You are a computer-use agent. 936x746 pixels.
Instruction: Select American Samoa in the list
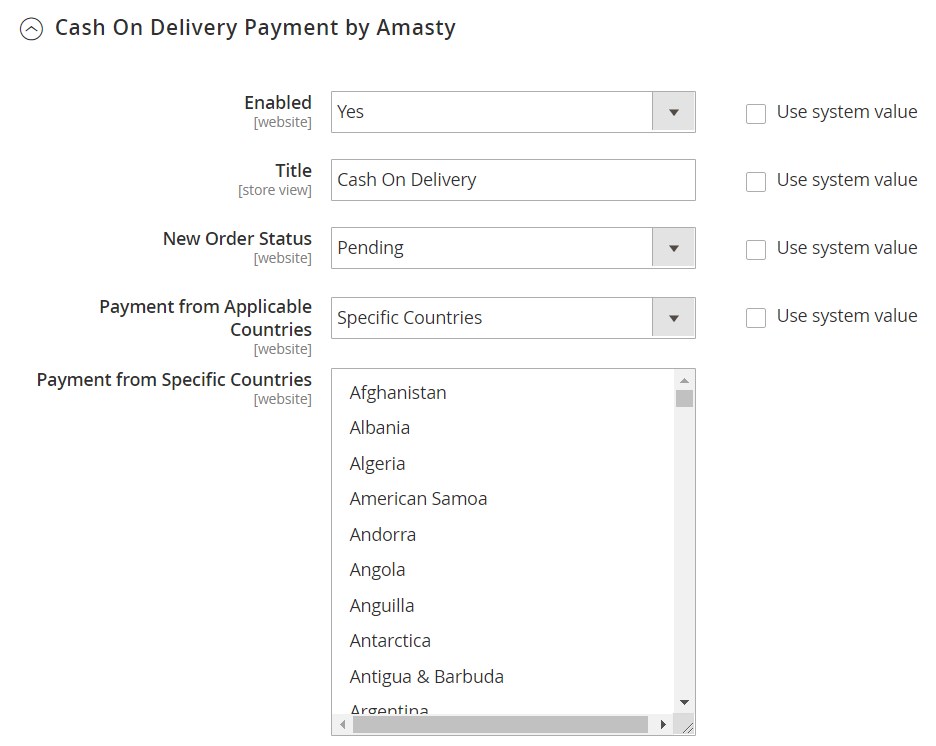(418, 499)
